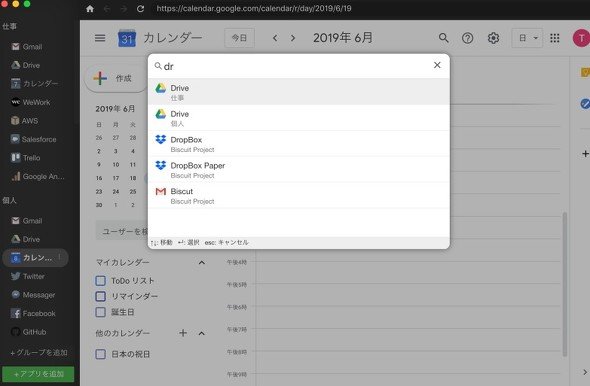Open GitHub sidebar app

pos(29,332)
